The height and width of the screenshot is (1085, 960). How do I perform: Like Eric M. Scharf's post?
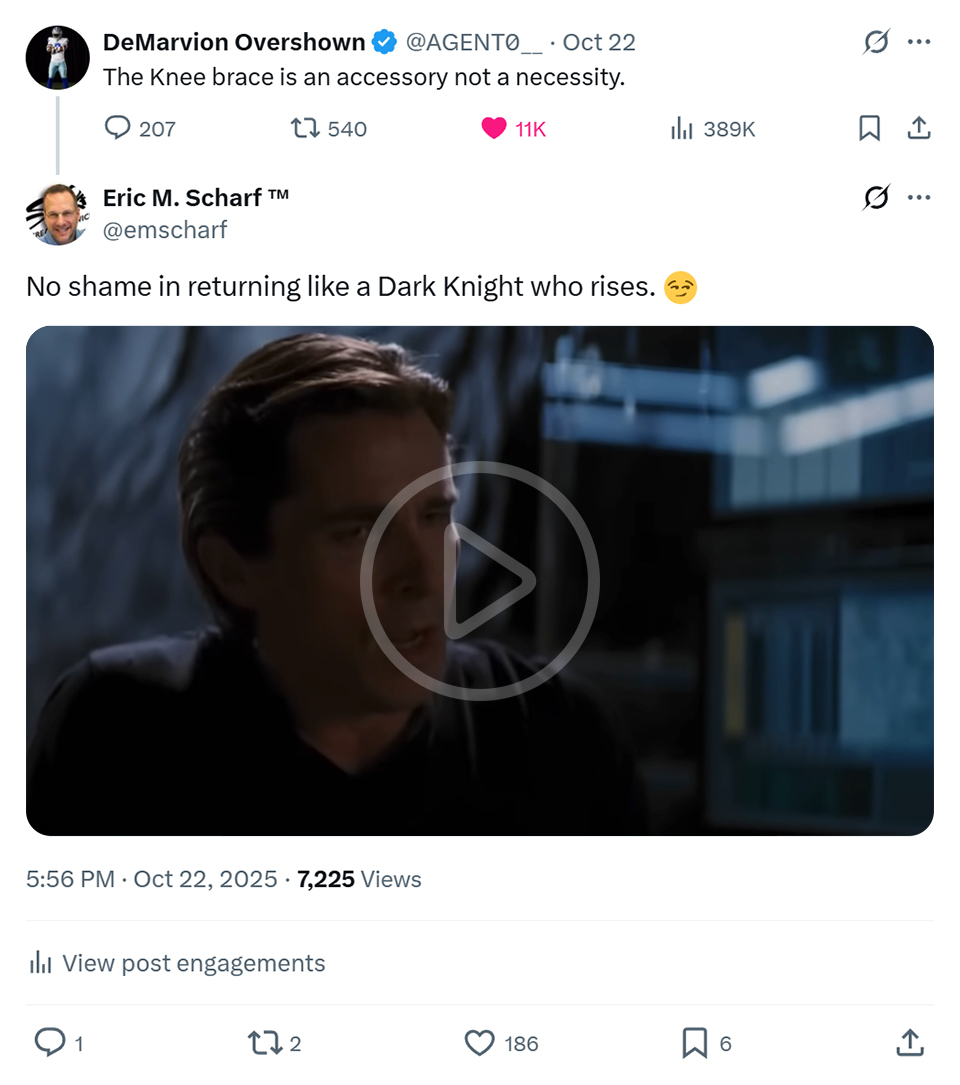480,1043
